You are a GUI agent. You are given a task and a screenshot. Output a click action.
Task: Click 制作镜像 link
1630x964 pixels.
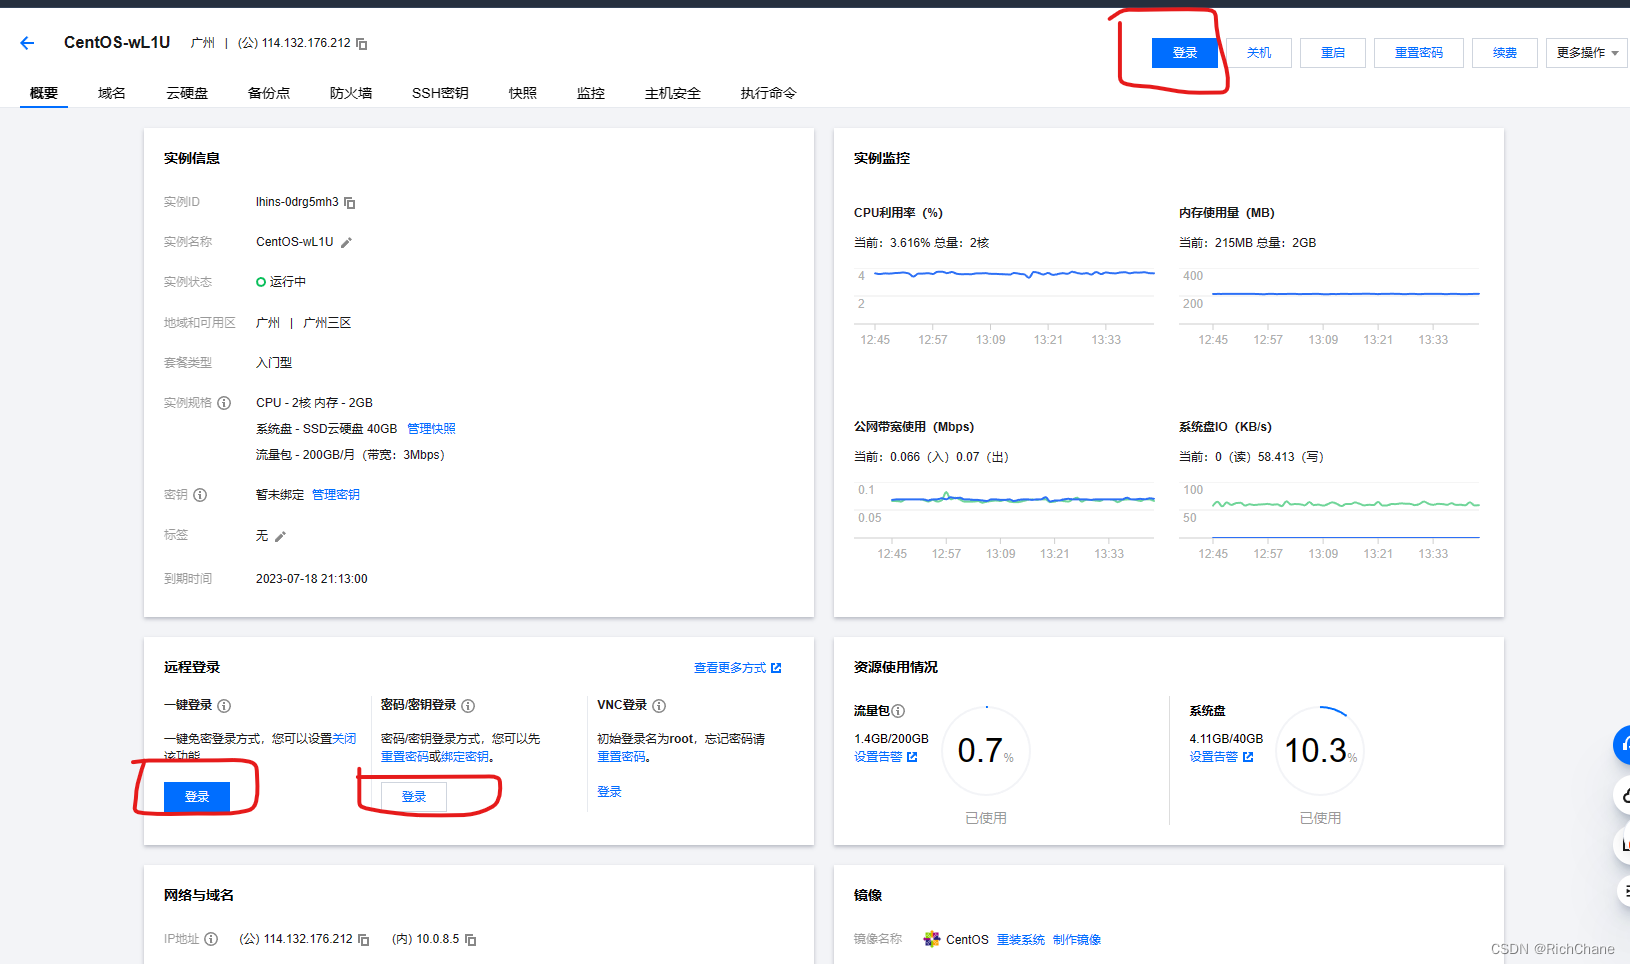pyautogui.click(x=1077, y=940)
